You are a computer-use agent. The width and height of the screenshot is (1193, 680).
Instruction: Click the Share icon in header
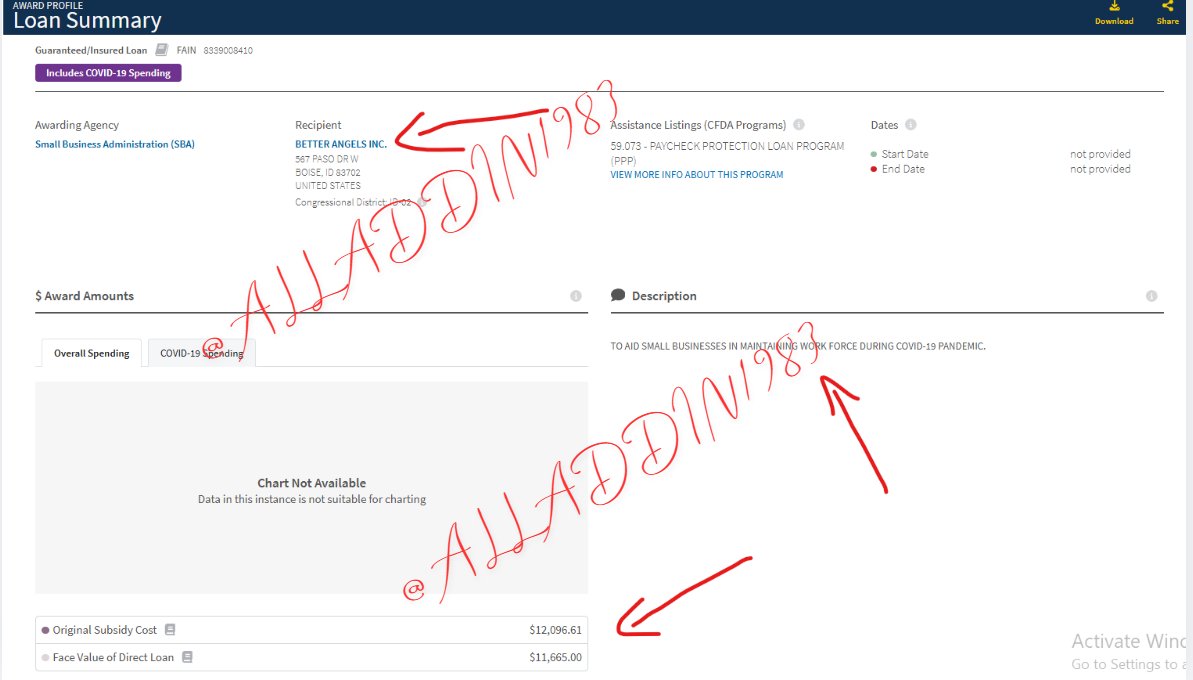tap(1167, 7)
